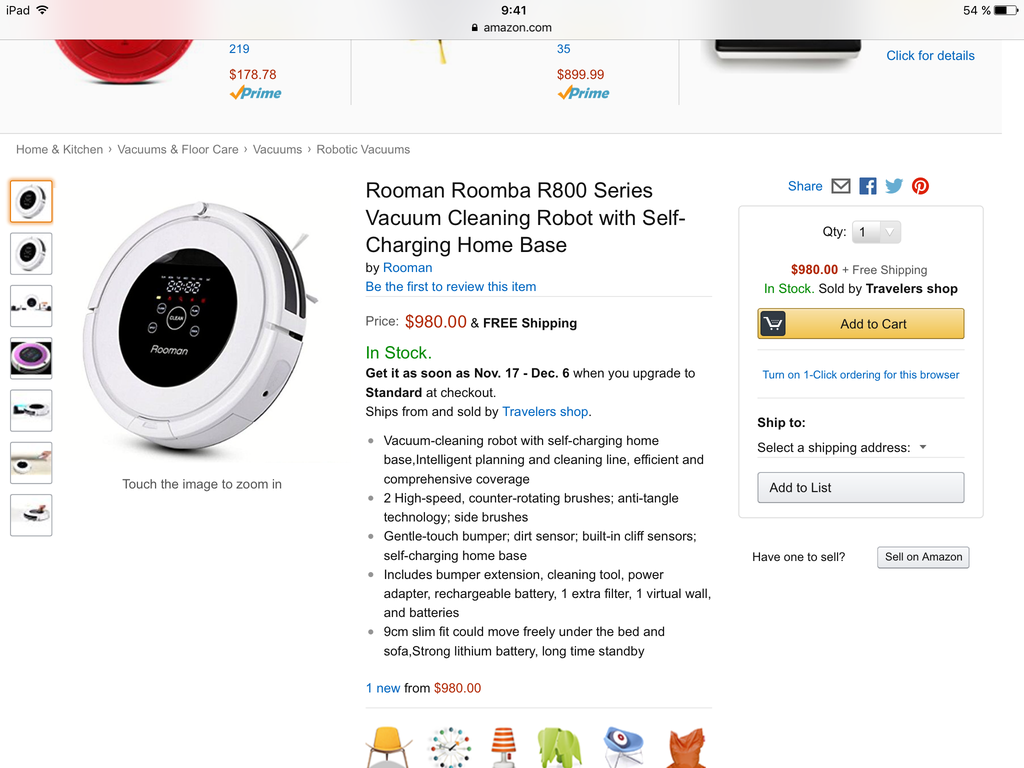Share product on Pinterest icon
1024x768 pixels.
pos(920,186)
